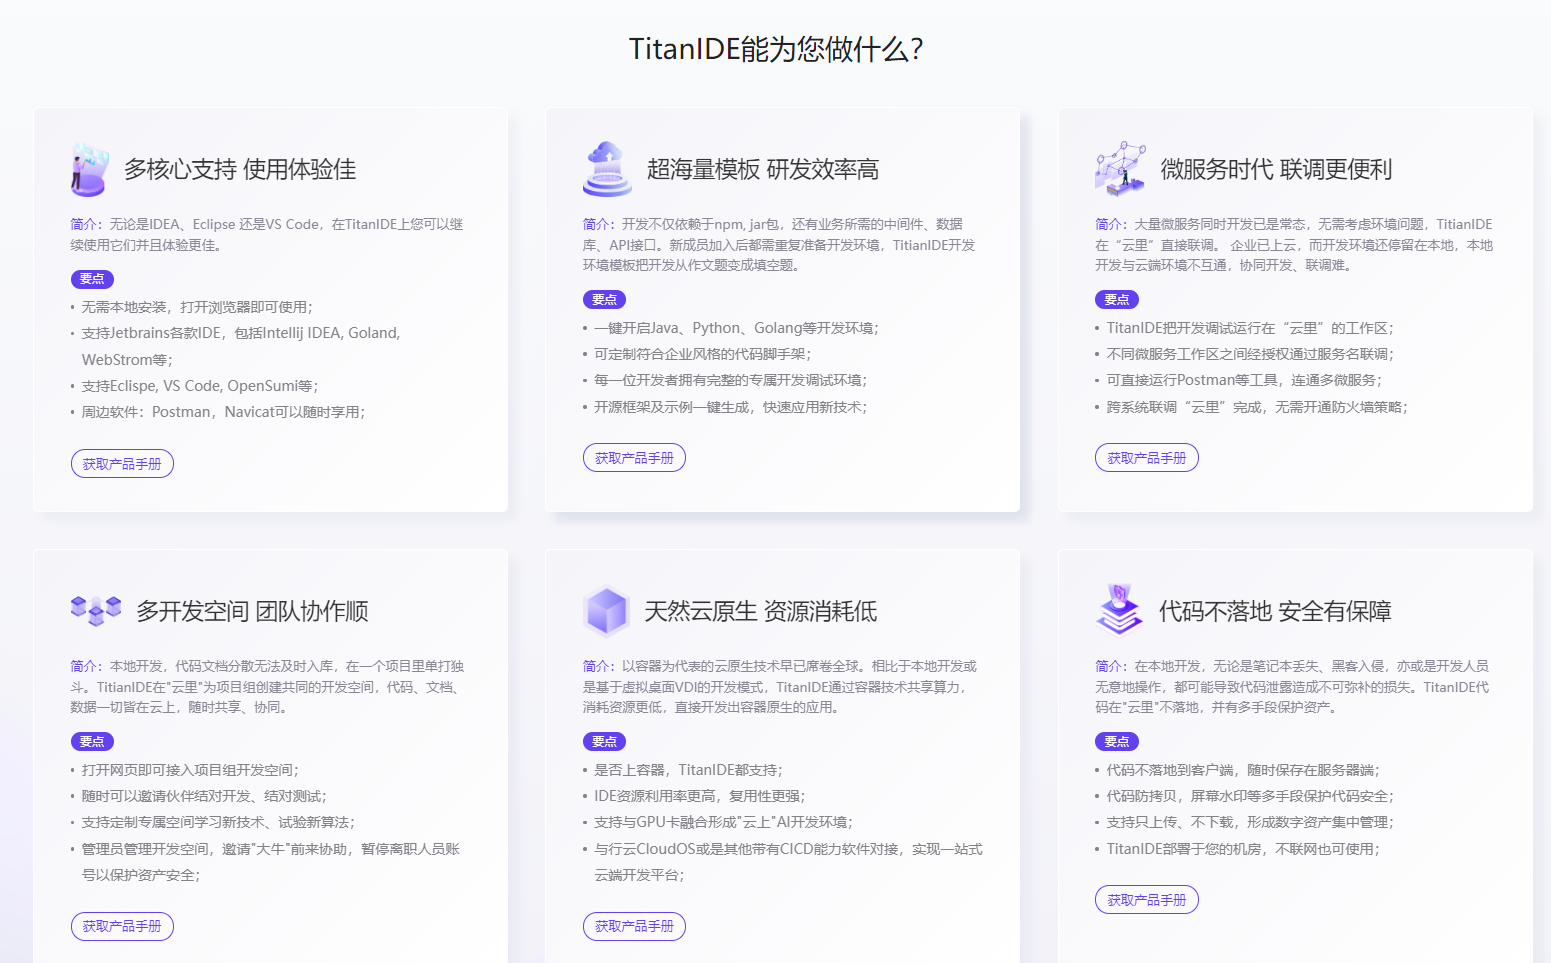Click the multi-core support person illustration icon

point(90,169)
